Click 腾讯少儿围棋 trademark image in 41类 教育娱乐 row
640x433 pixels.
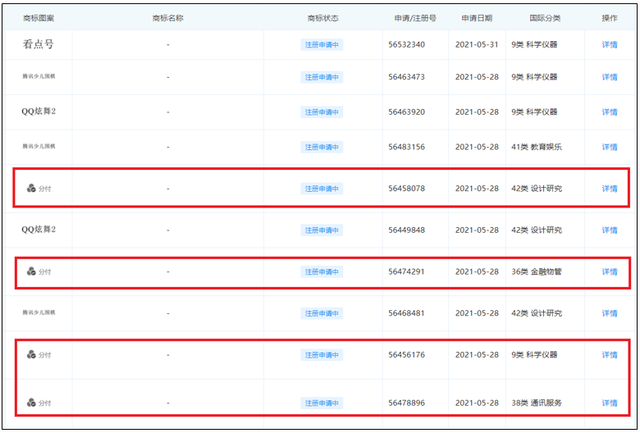(x=39, y=146)
